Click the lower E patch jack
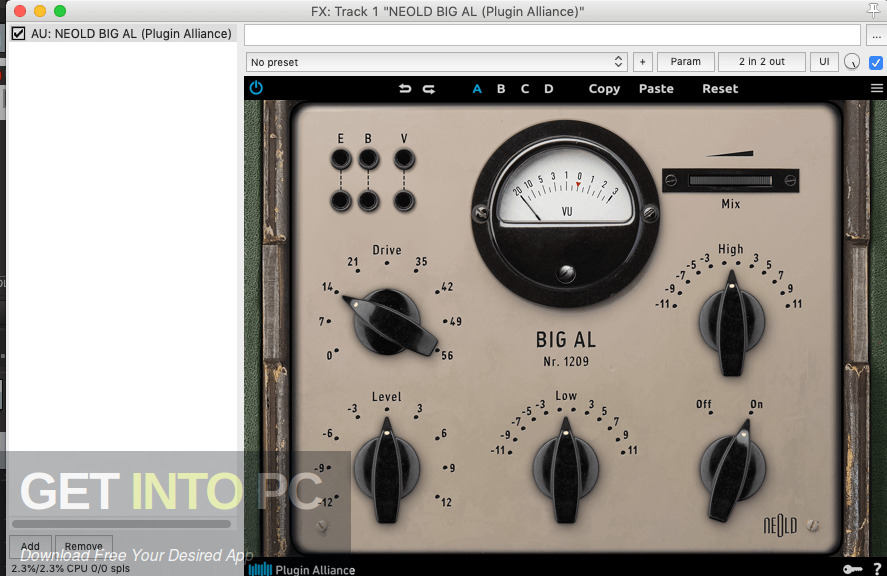 click(x=341, y=201)
